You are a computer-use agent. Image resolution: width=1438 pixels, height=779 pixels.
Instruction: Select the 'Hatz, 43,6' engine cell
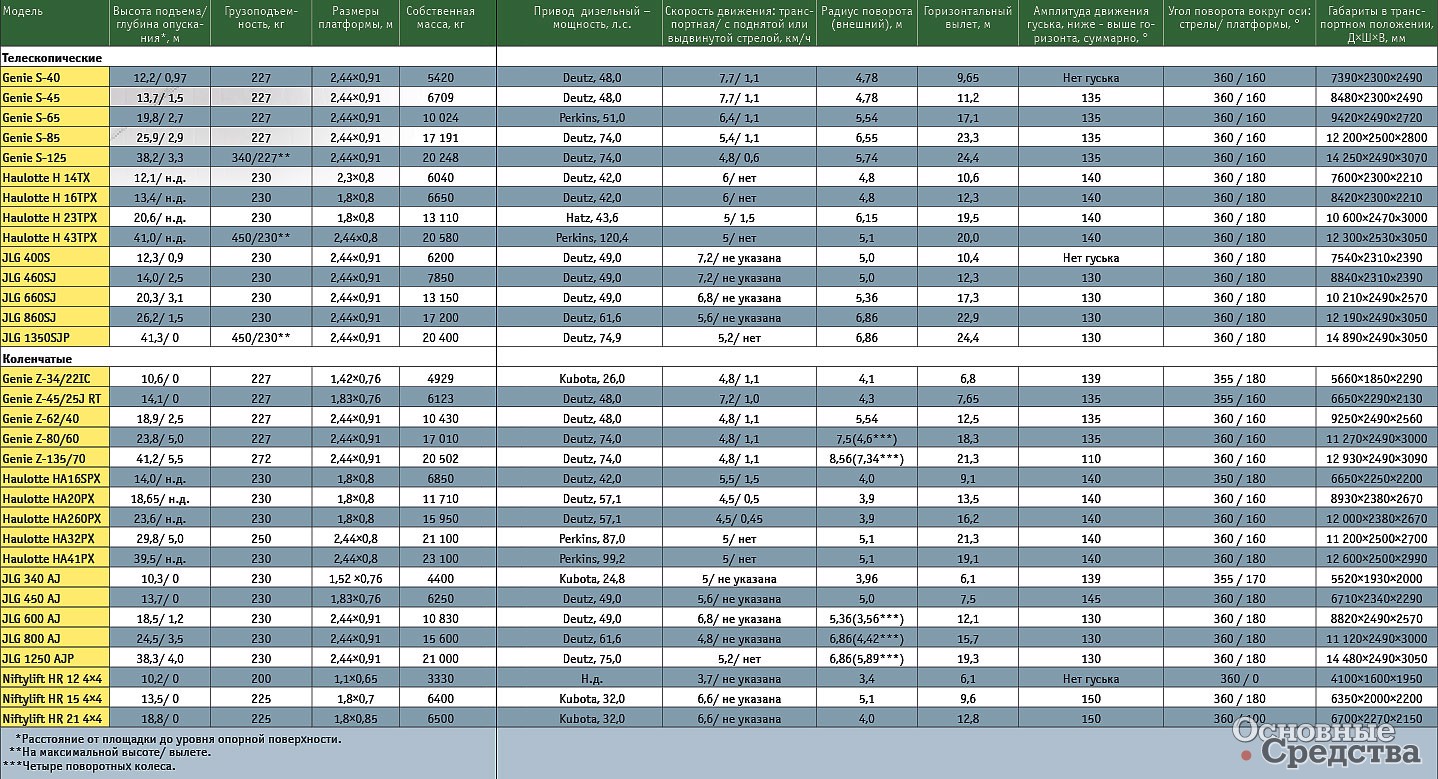pos(592,217)
